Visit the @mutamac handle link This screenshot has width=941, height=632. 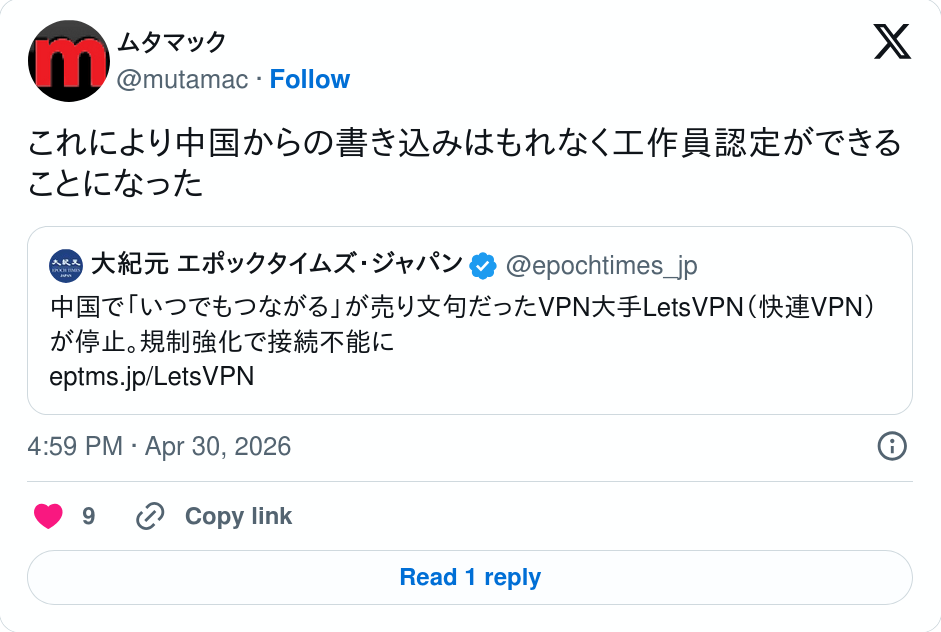point(182,80)
